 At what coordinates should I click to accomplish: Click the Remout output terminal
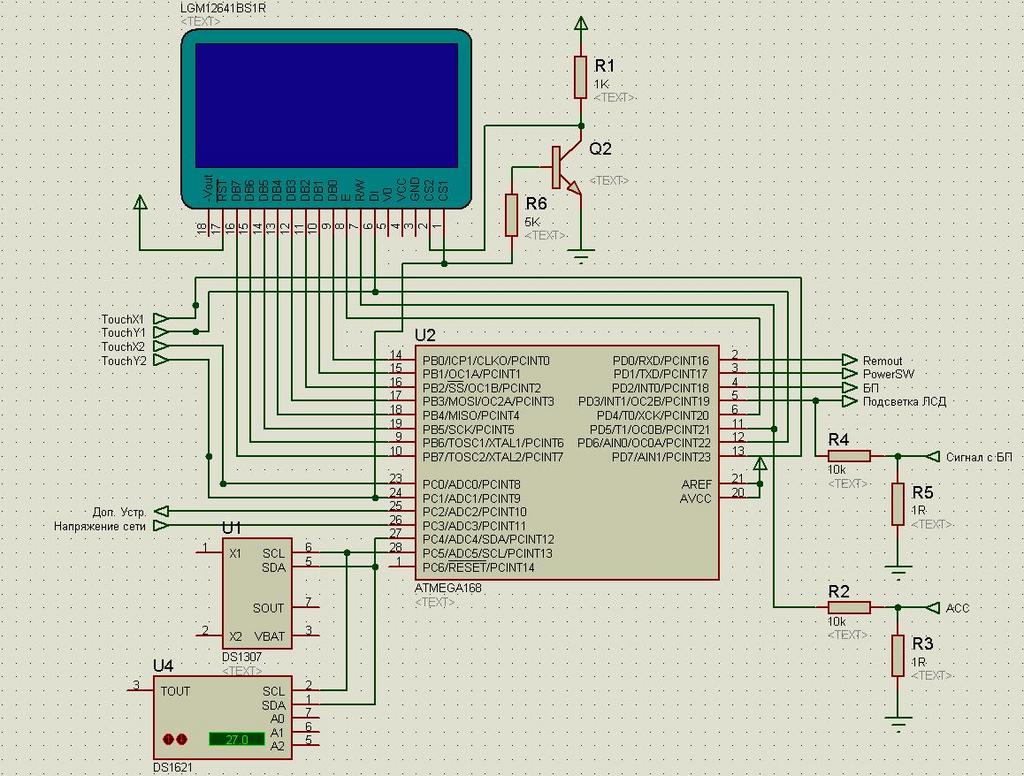[850, 360]
